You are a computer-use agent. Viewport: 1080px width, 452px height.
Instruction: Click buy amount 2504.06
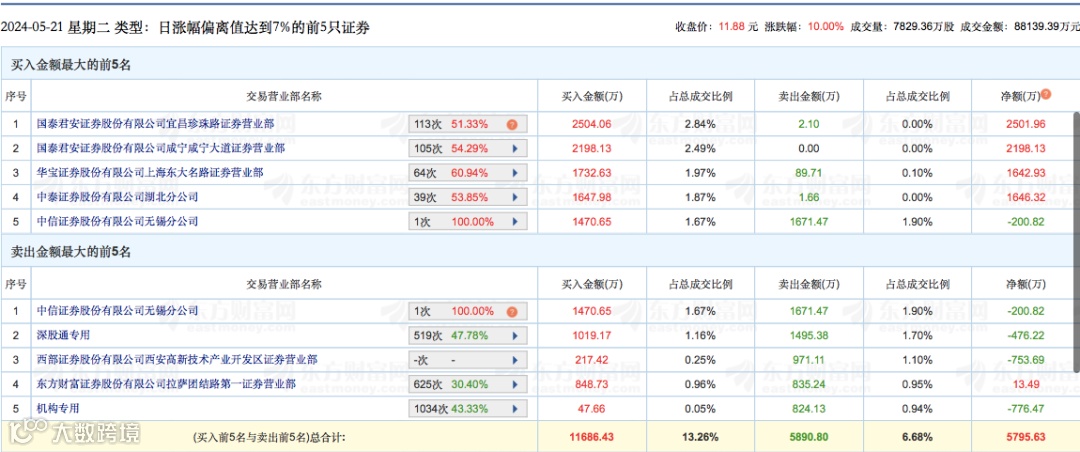coord(592,125)
